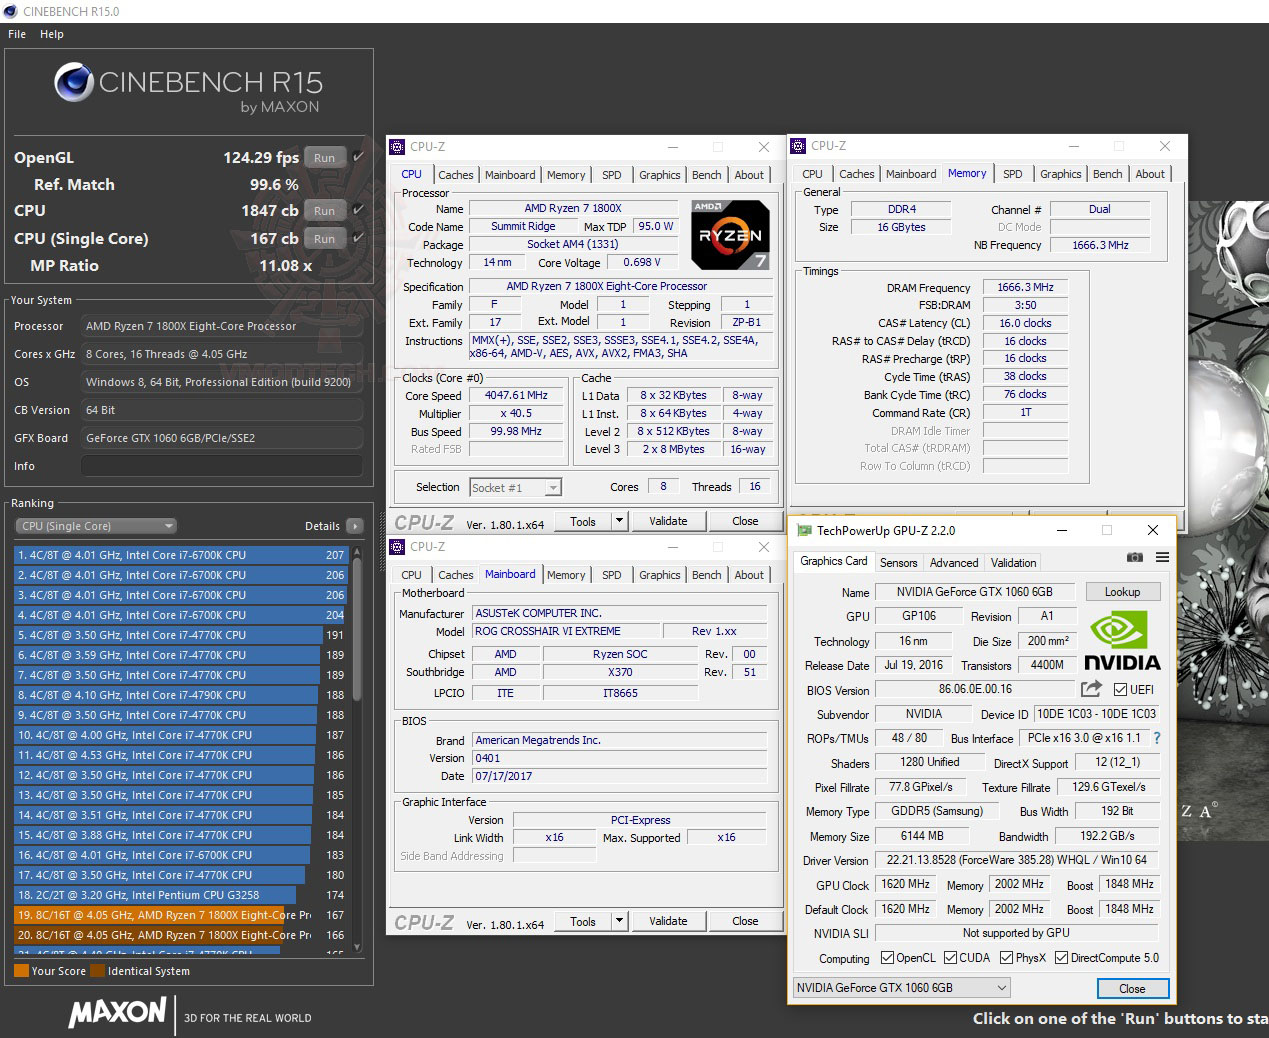This screenshot has width=1269, height=1038.
Task: Toggle the OpenCL computing checkbox
Action: [888, 957]
